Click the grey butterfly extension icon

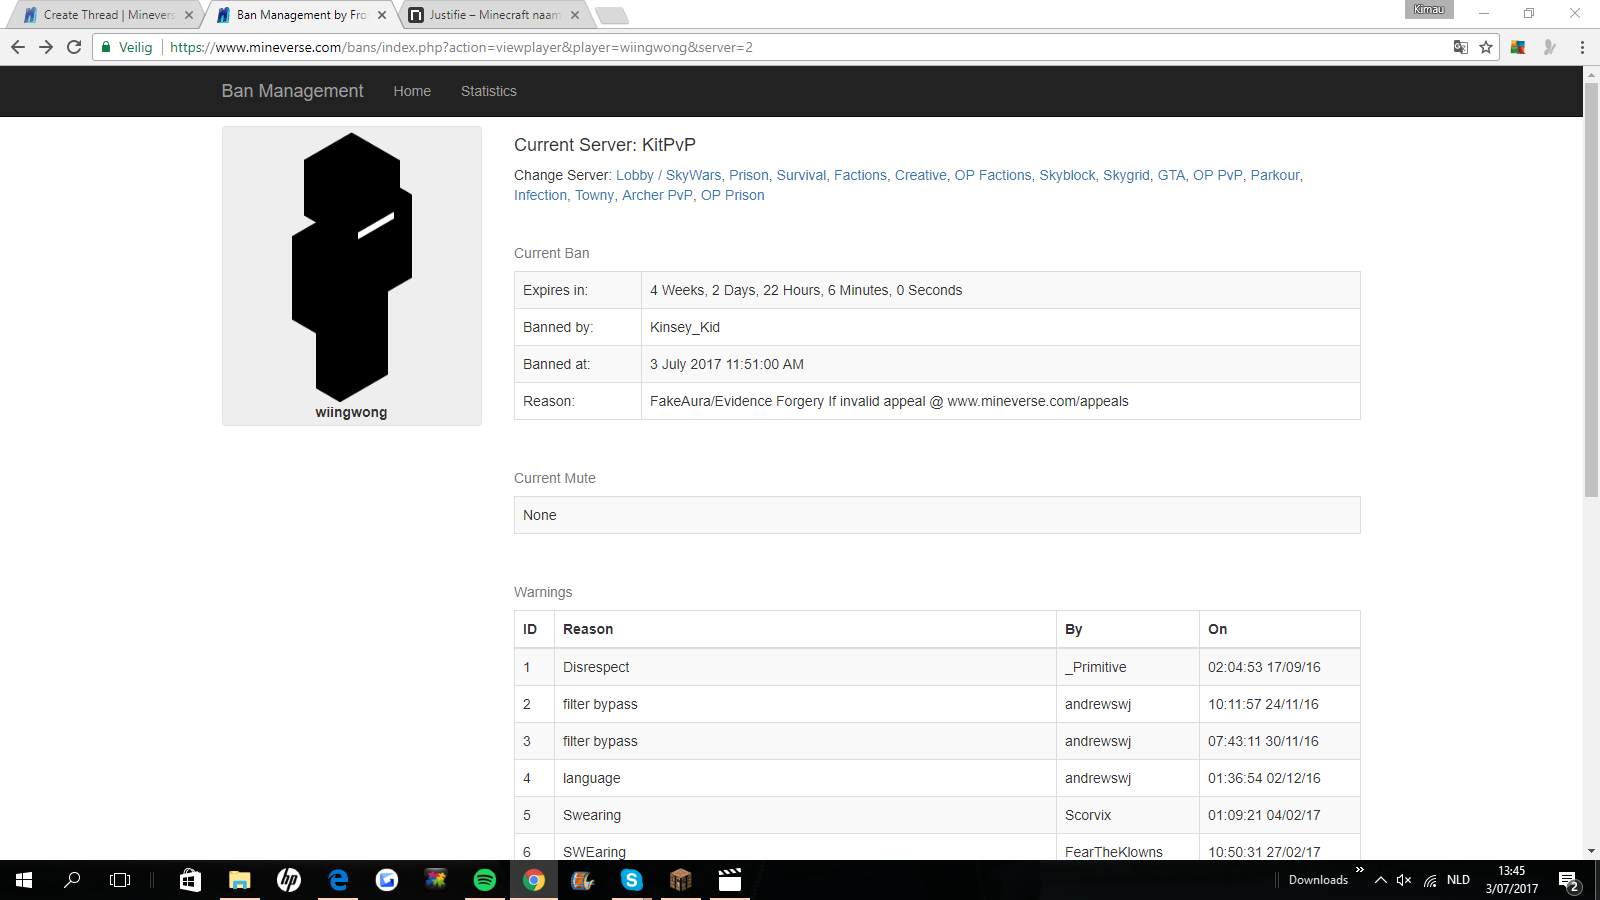(1550, 47)
